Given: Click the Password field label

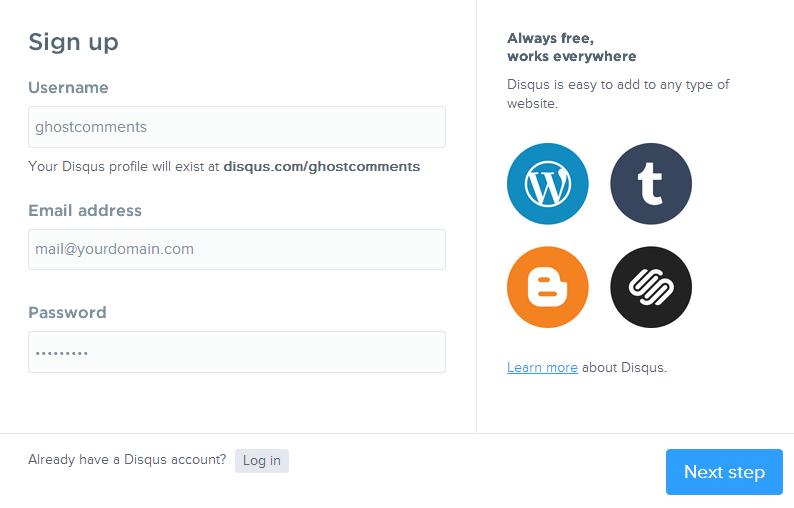Looking at the screenshot, I should pos(67,312).
